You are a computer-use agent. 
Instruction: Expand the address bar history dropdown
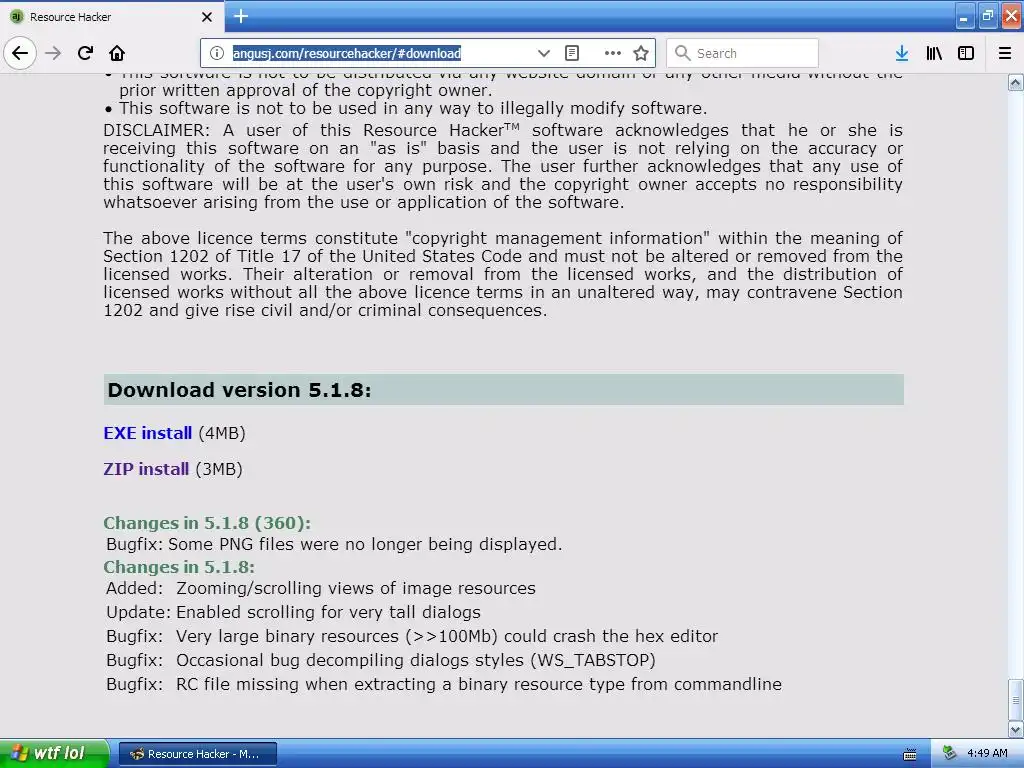point(543,53)
